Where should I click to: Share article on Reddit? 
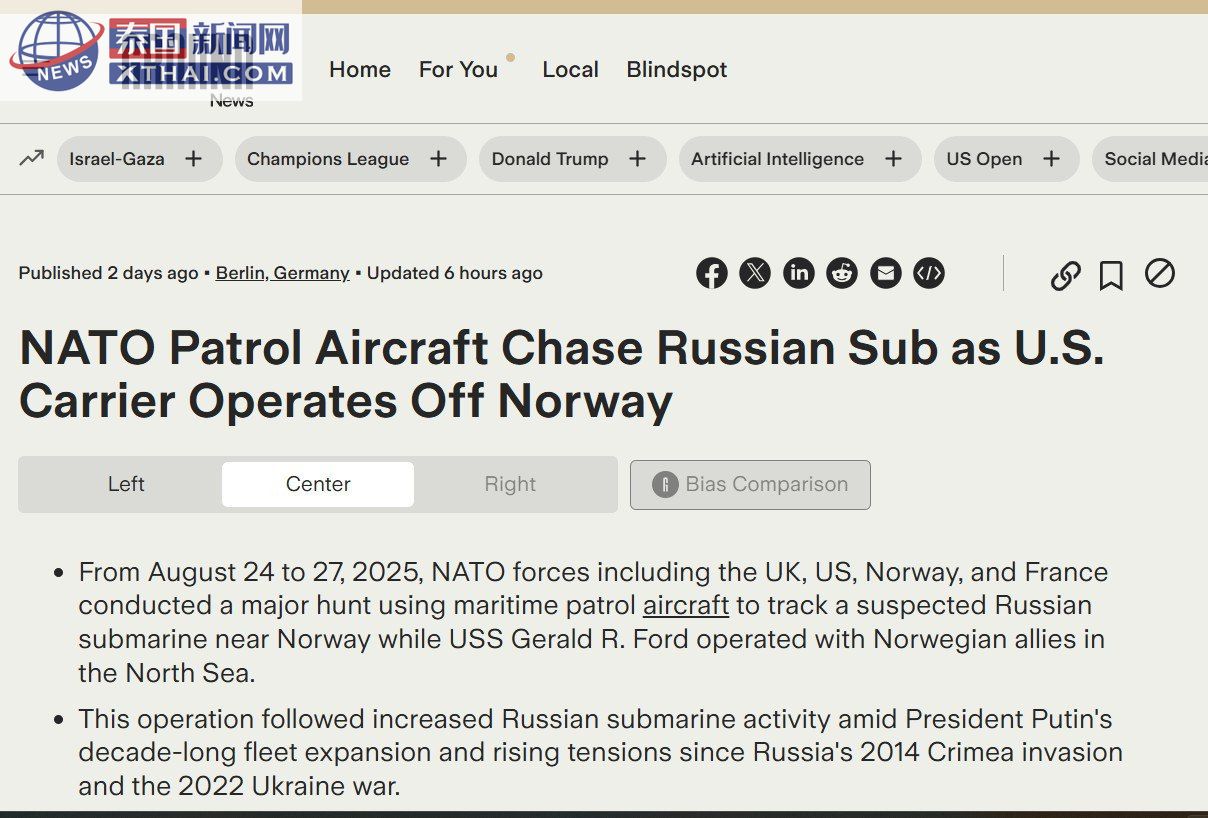click(x=842, y=273)
